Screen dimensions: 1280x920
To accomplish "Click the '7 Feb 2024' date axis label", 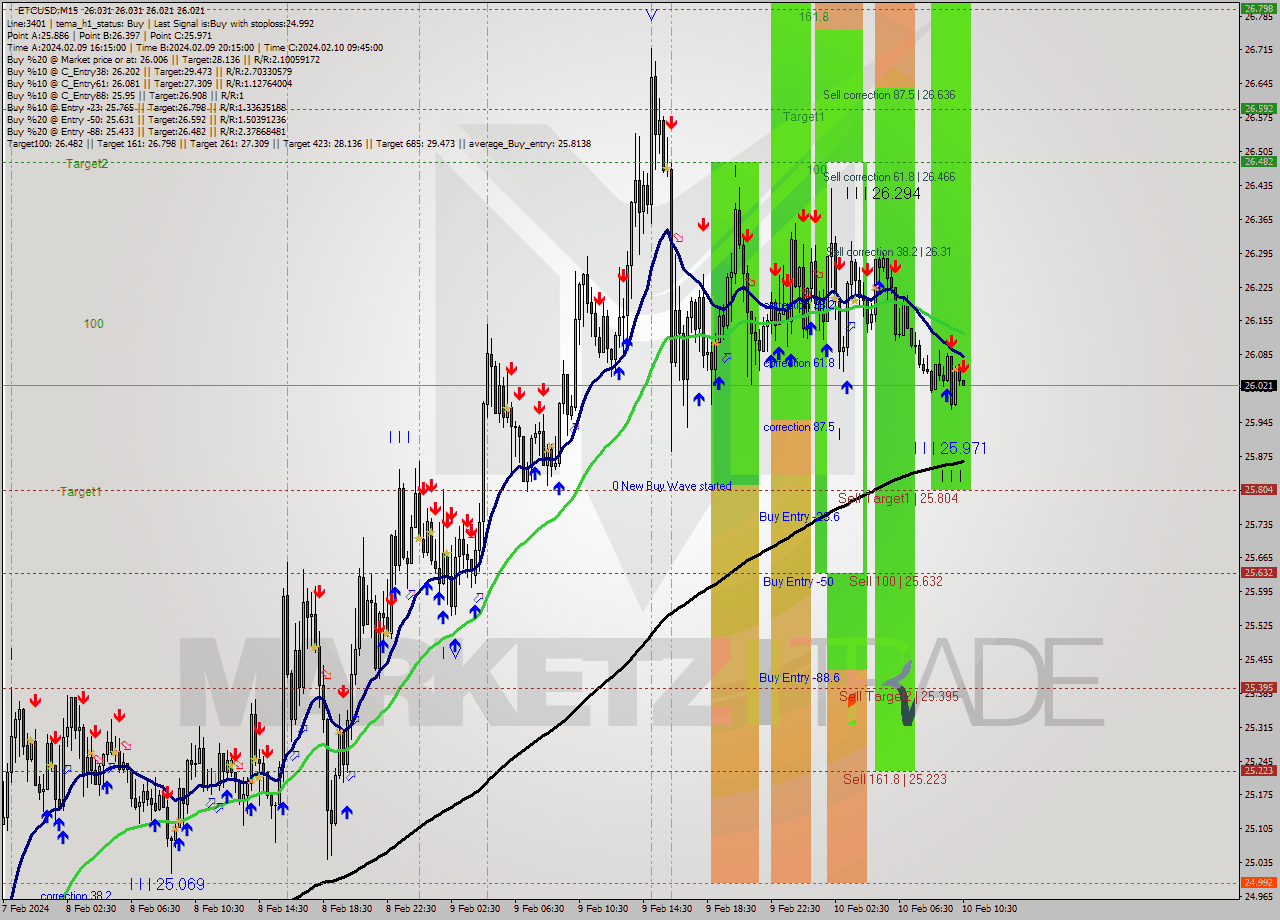I will (27, 909).
